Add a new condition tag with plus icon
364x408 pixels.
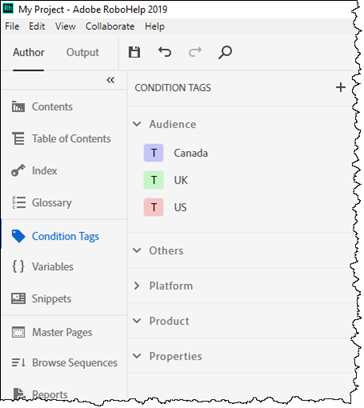pos(340,87)
